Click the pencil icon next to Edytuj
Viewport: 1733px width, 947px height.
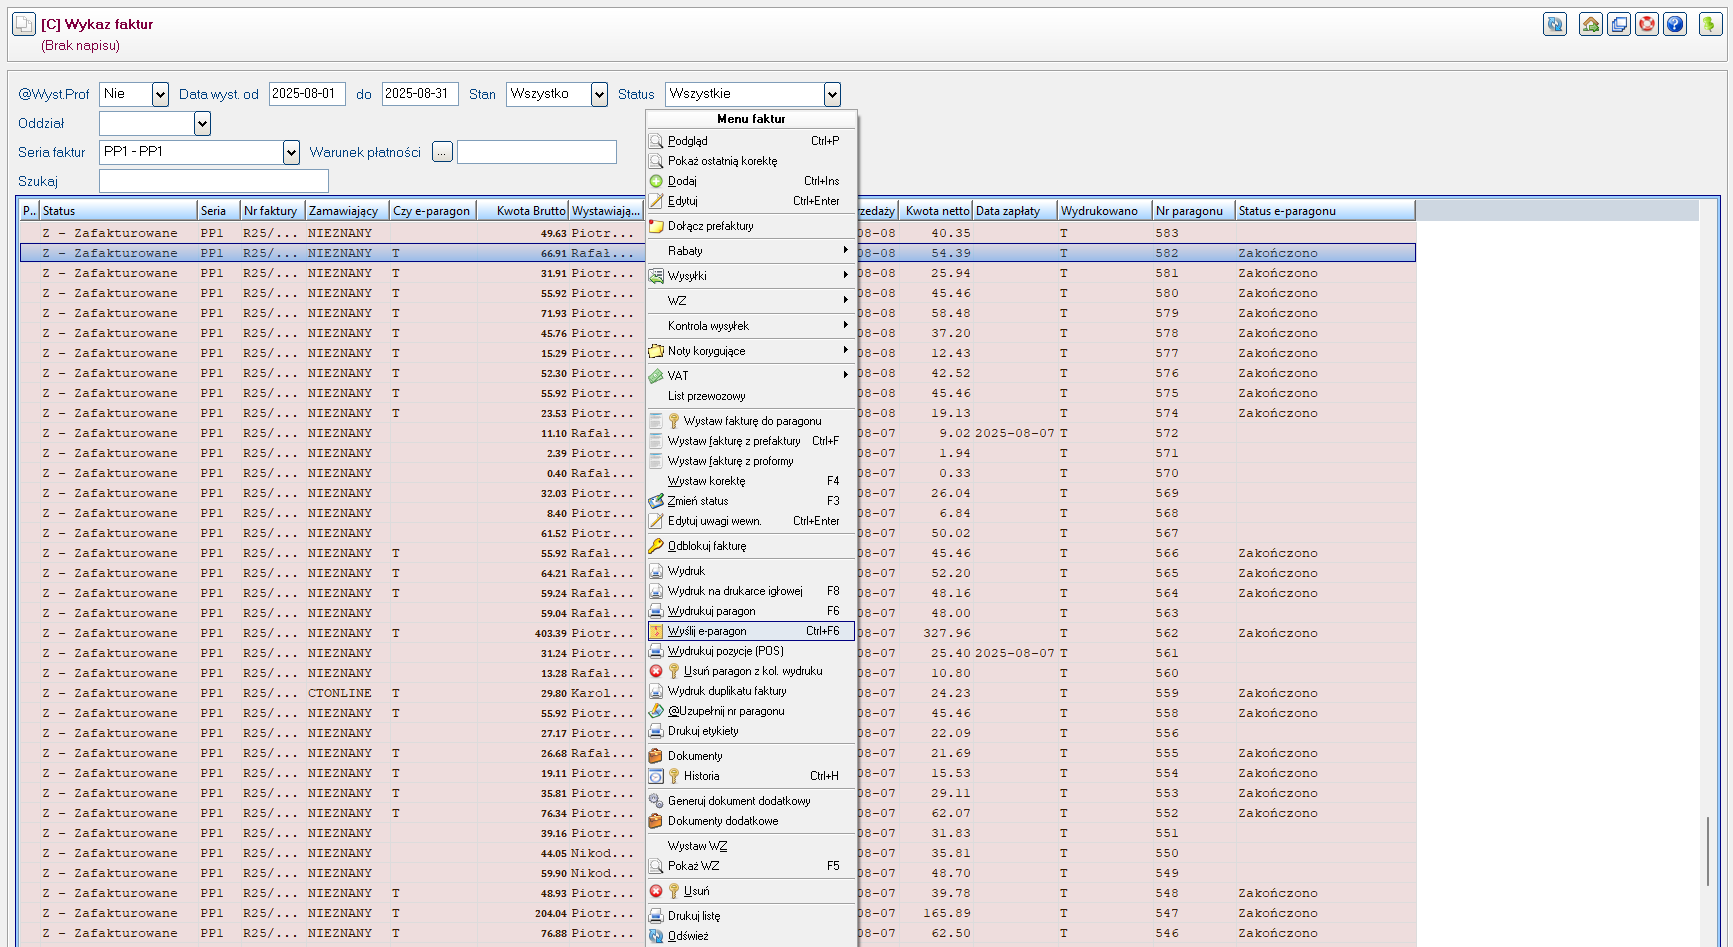pyautogui.click(x=656, y=201)
